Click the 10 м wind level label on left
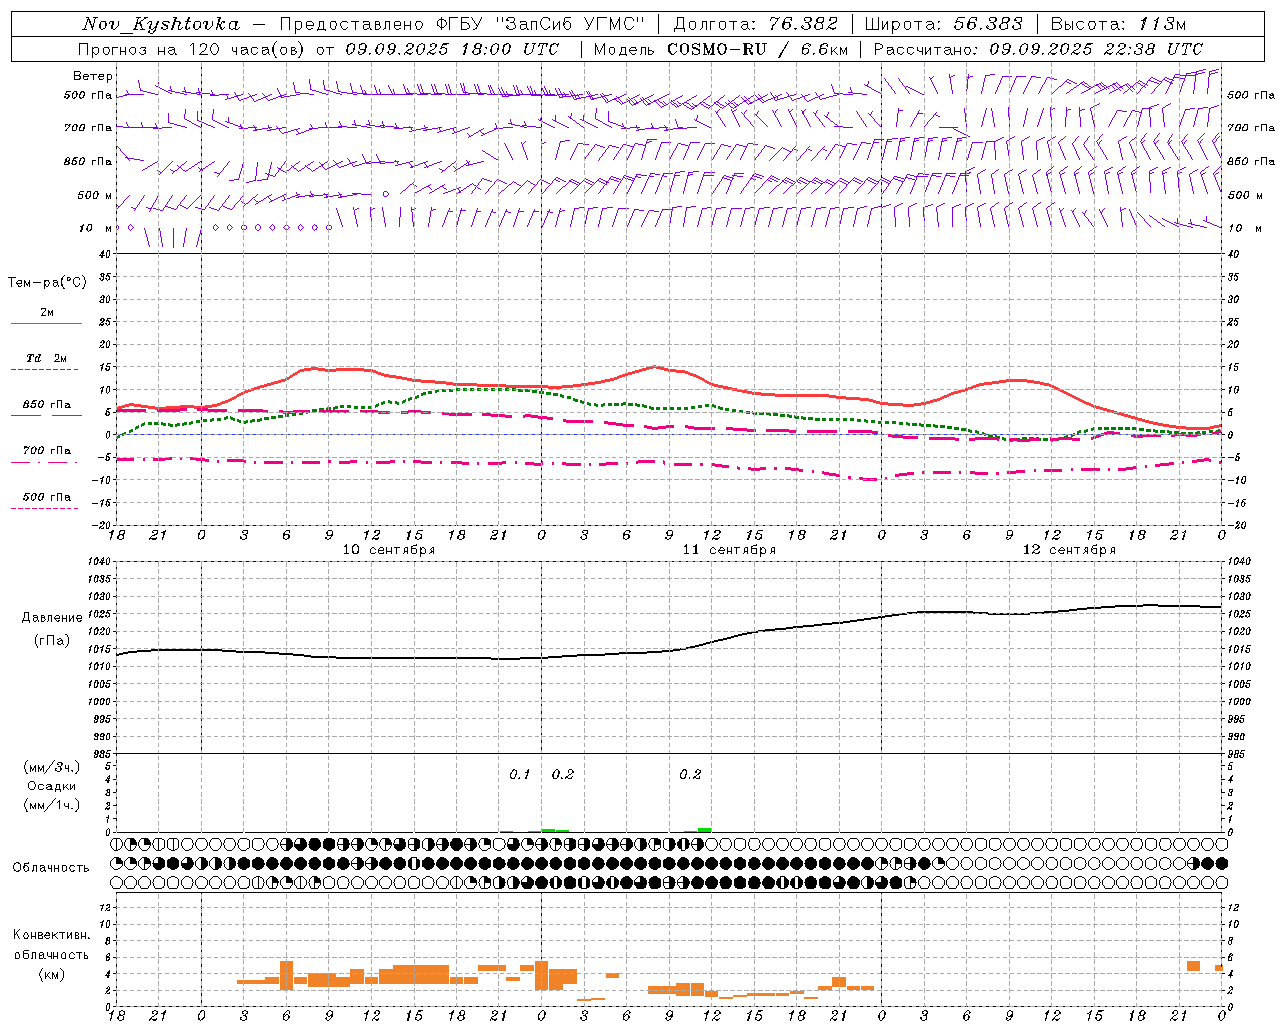Screen dimensions: 1280x1024 pyautogui.click(x=96, y=228)
